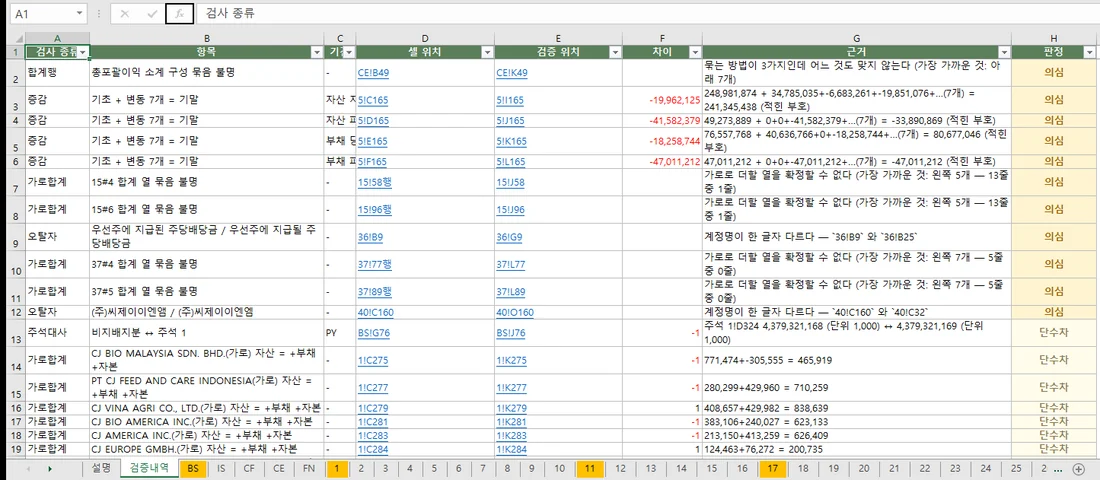Select cell with -19,962,125 difference
This screenshot has height=480, width=1100.
[x=662, y=100]
